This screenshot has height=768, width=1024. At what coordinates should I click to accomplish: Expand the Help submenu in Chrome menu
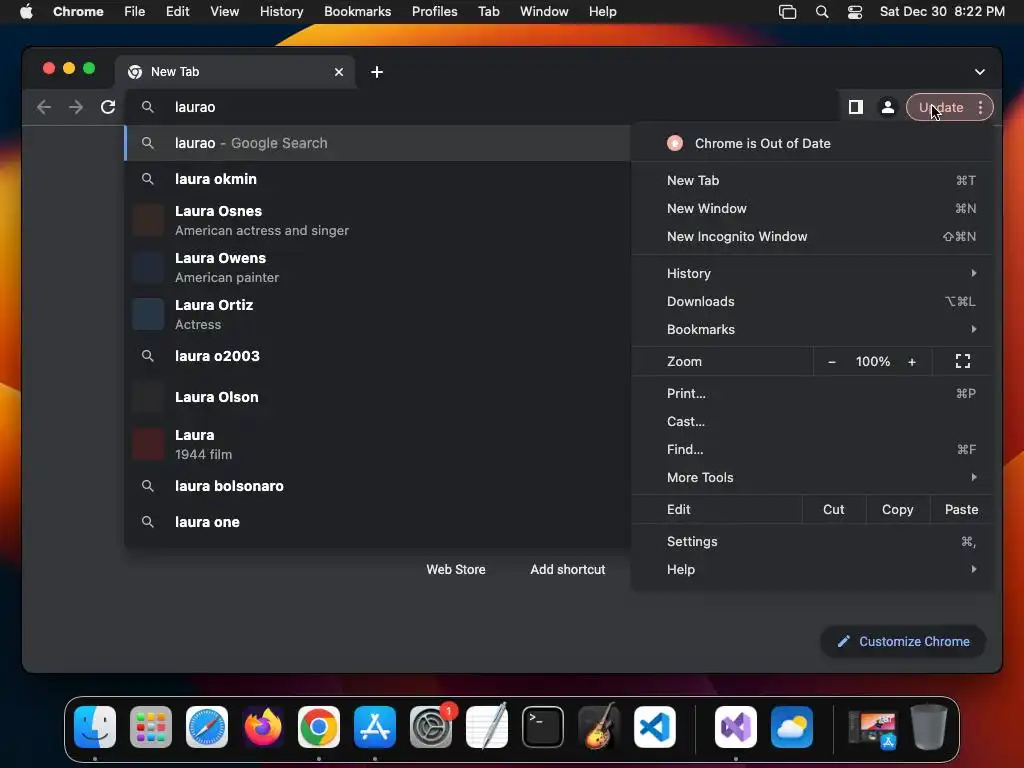[x=812, y=569]
